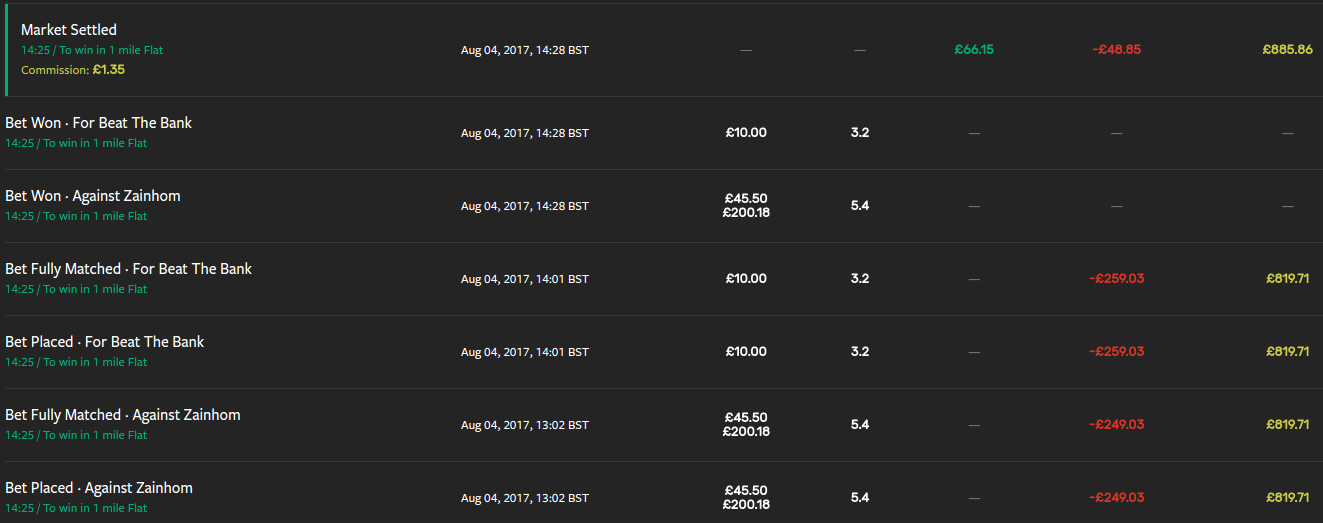Open the Market Settled entry title

click(x=69, y=30)
